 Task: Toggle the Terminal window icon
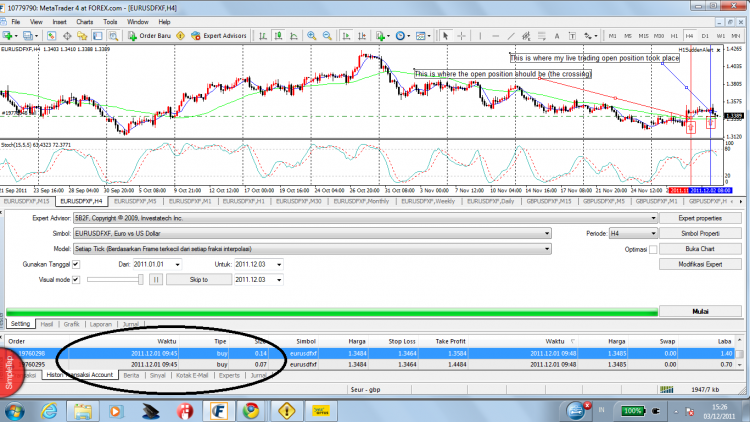[x=98, y=36]
